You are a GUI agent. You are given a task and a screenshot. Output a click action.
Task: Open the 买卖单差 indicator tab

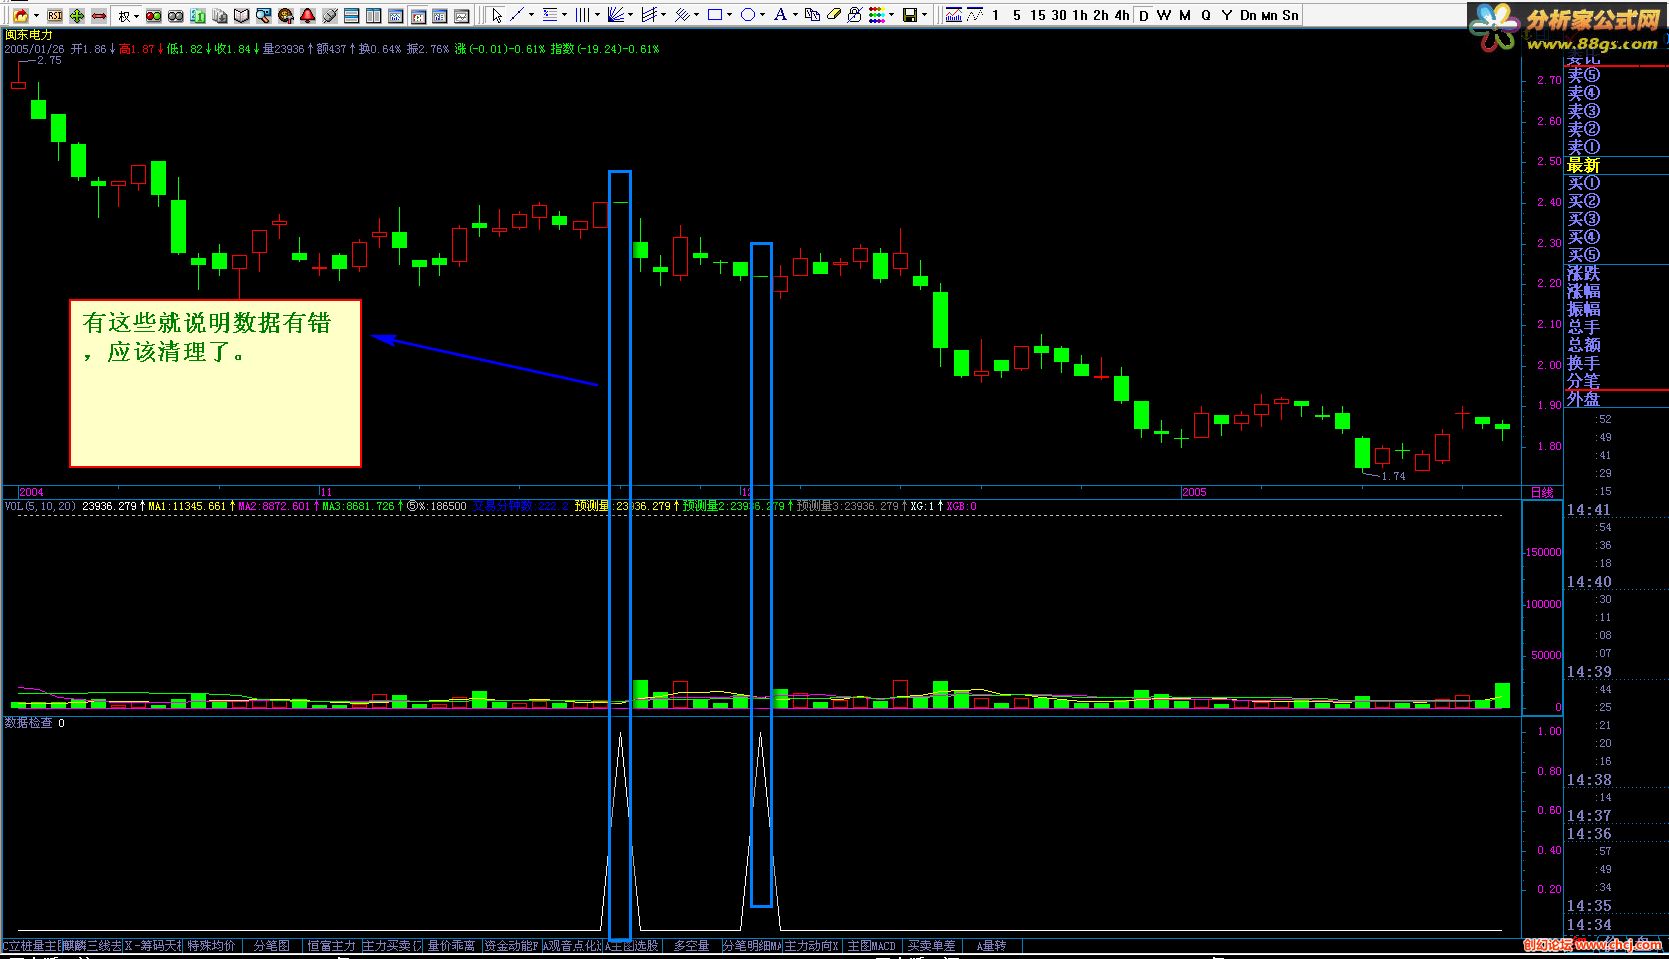pos(931,945)
